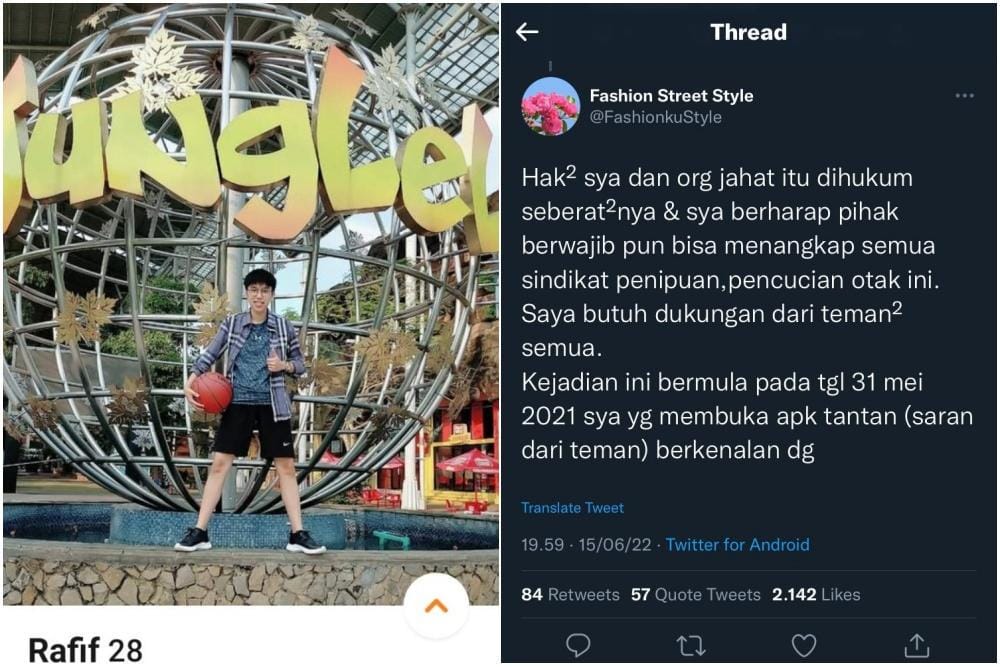The image size is (1000, 667).
Task: Open the tweet's three-dot options menu
Action: [x=964, y=96]
